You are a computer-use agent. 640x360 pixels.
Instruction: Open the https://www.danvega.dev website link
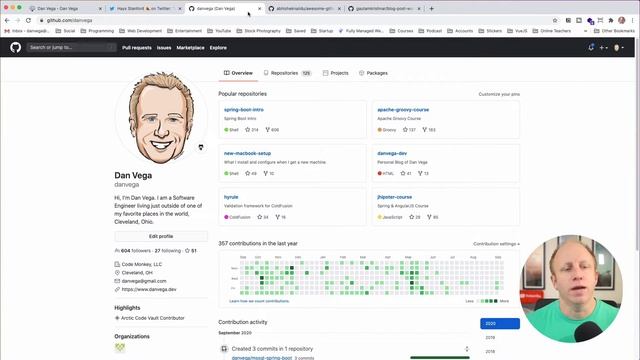pyautogui.click(x=149, y=289)
